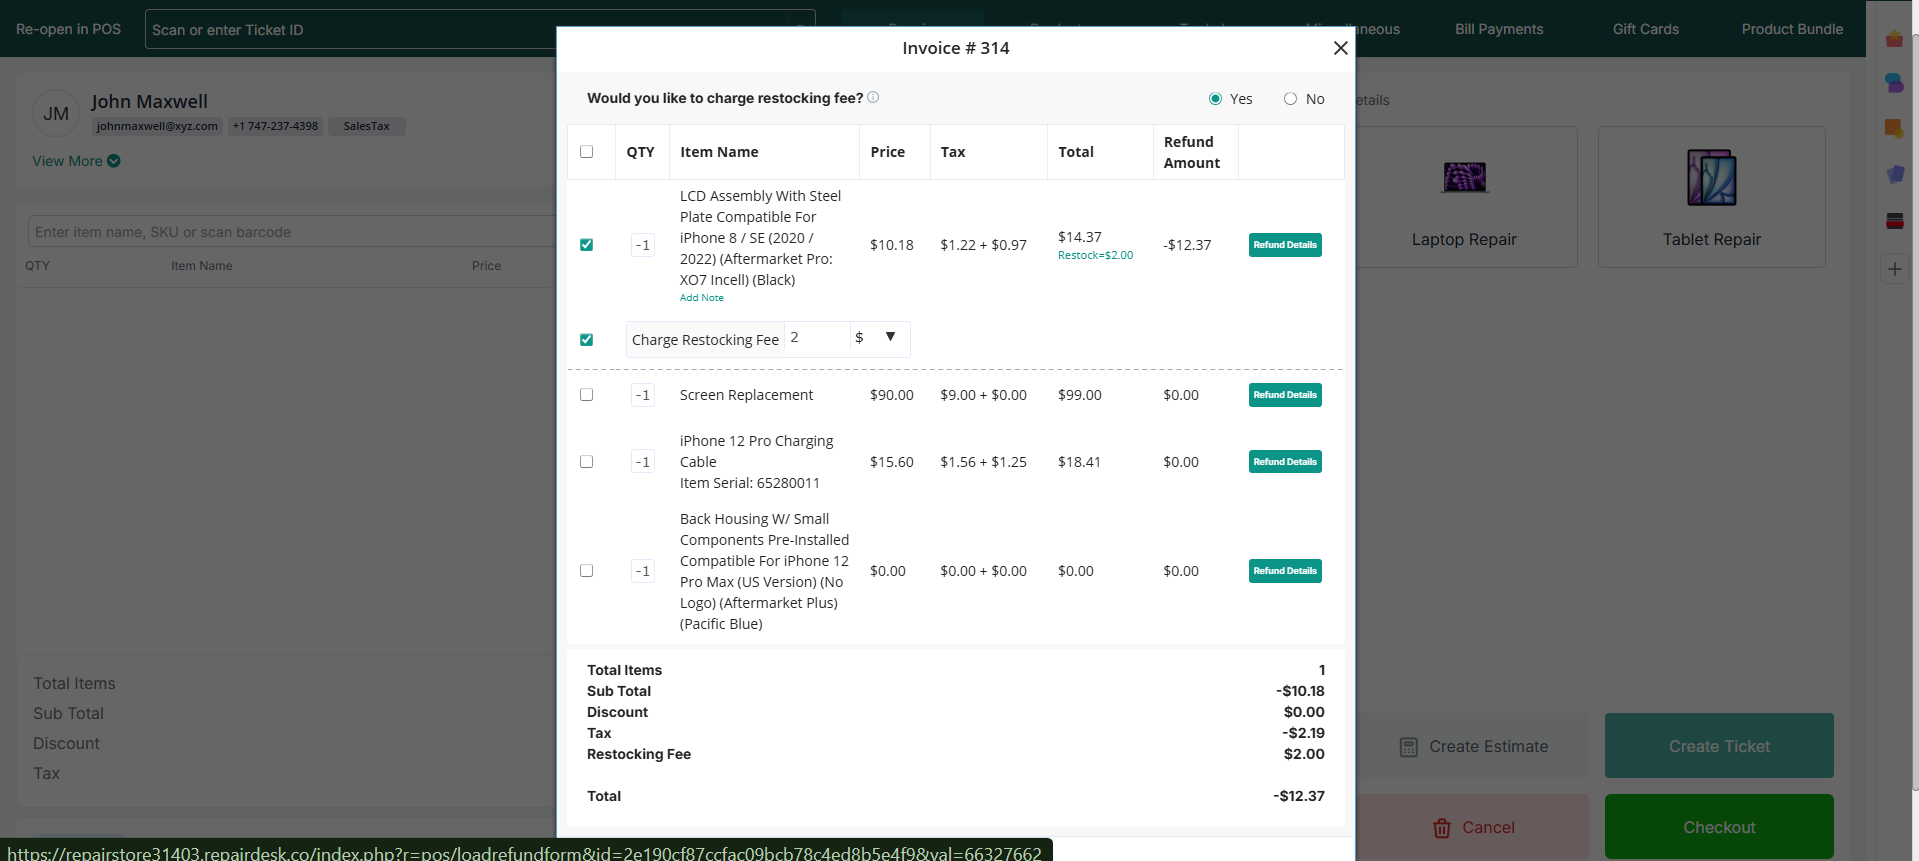Click the +1 747-237-4398 phone tag
Viewport: 1919px width, 861px height.
[275, 126]
